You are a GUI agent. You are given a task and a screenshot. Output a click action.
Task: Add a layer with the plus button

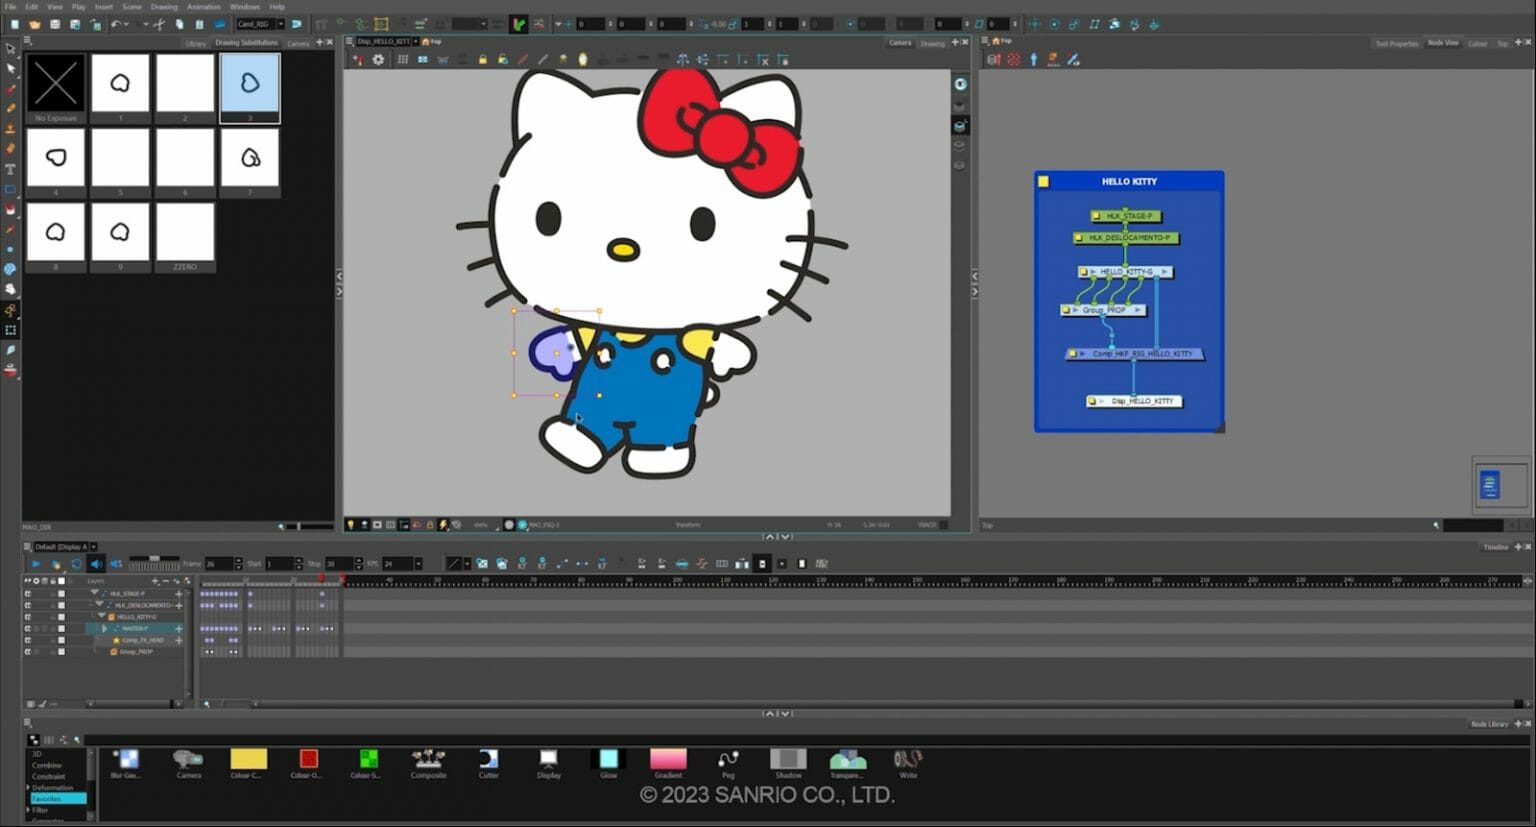point(155,581)
